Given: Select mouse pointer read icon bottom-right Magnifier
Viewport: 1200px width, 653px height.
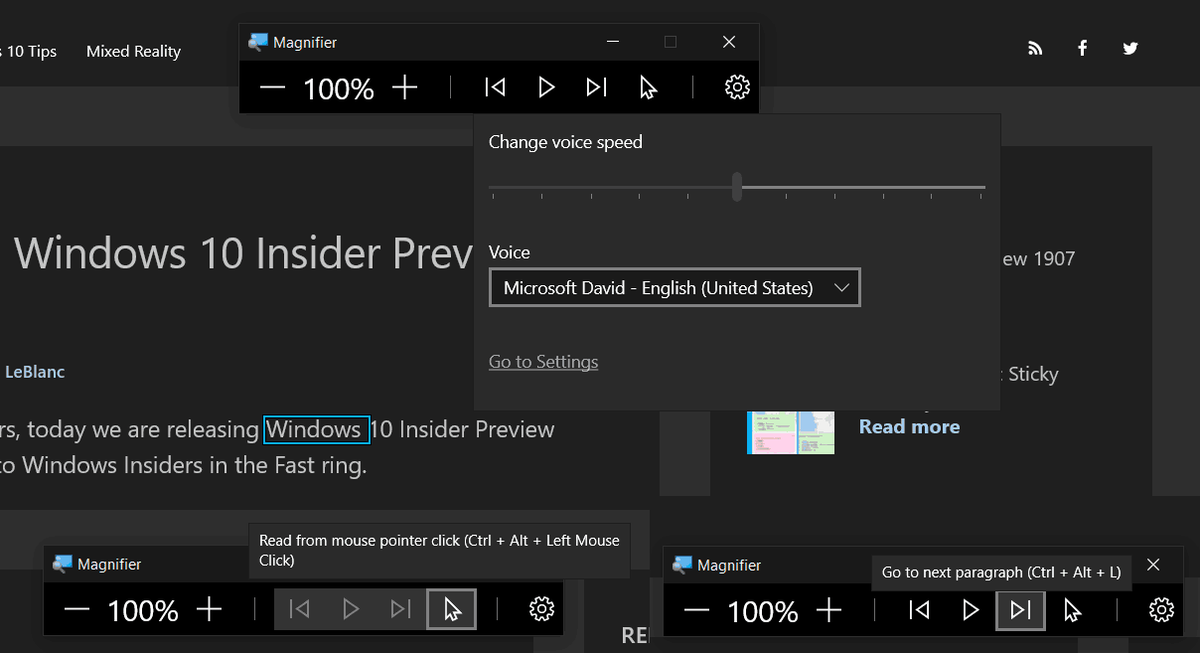Looking at the screenshot, I should pyautogui.click(x=1072, y=610).
